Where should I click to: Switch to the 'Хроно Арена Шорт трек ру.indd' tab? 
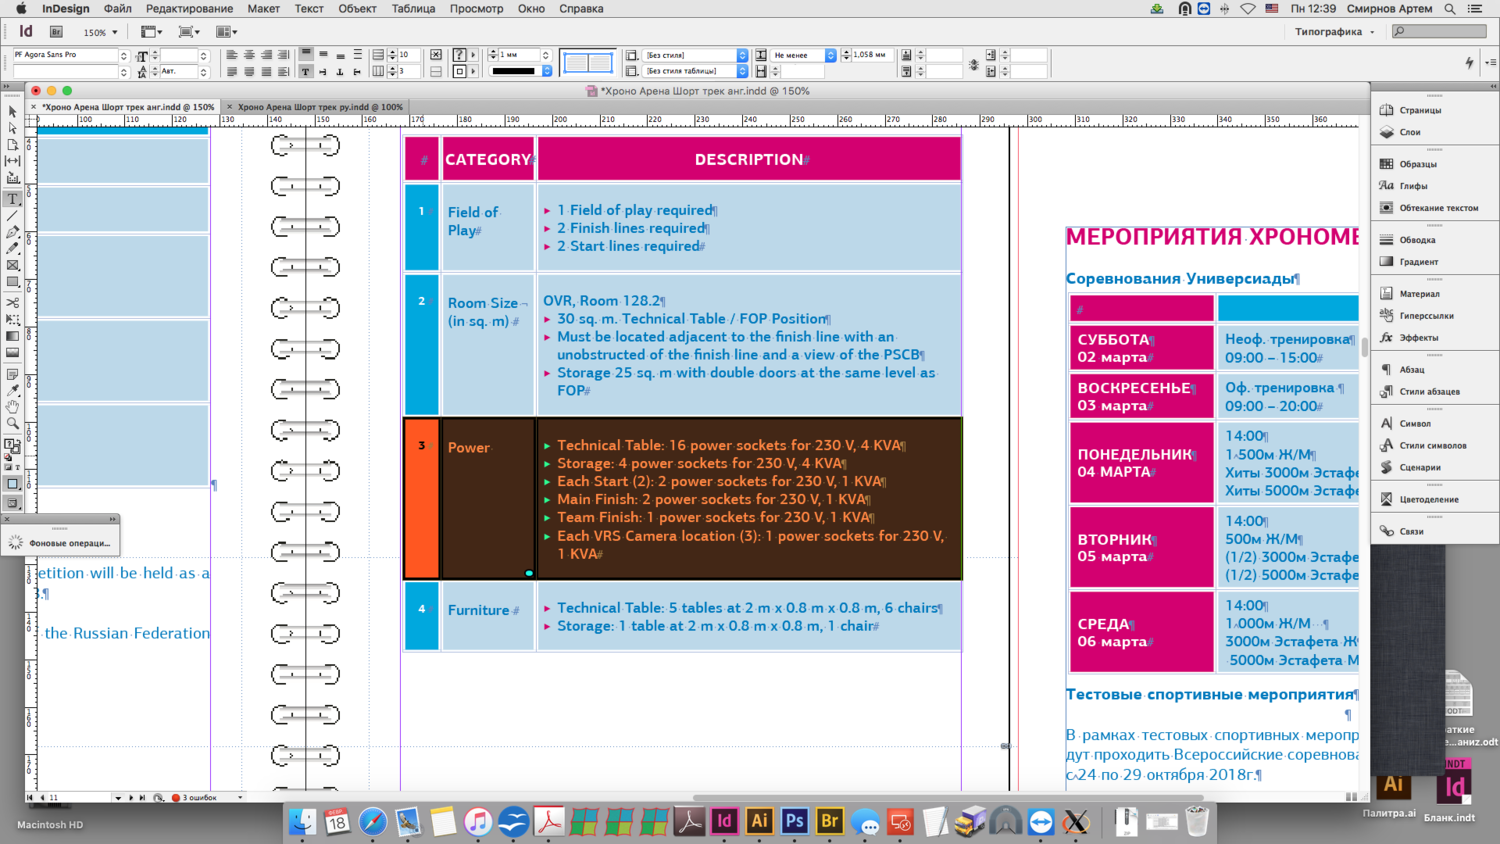(319, 107)
